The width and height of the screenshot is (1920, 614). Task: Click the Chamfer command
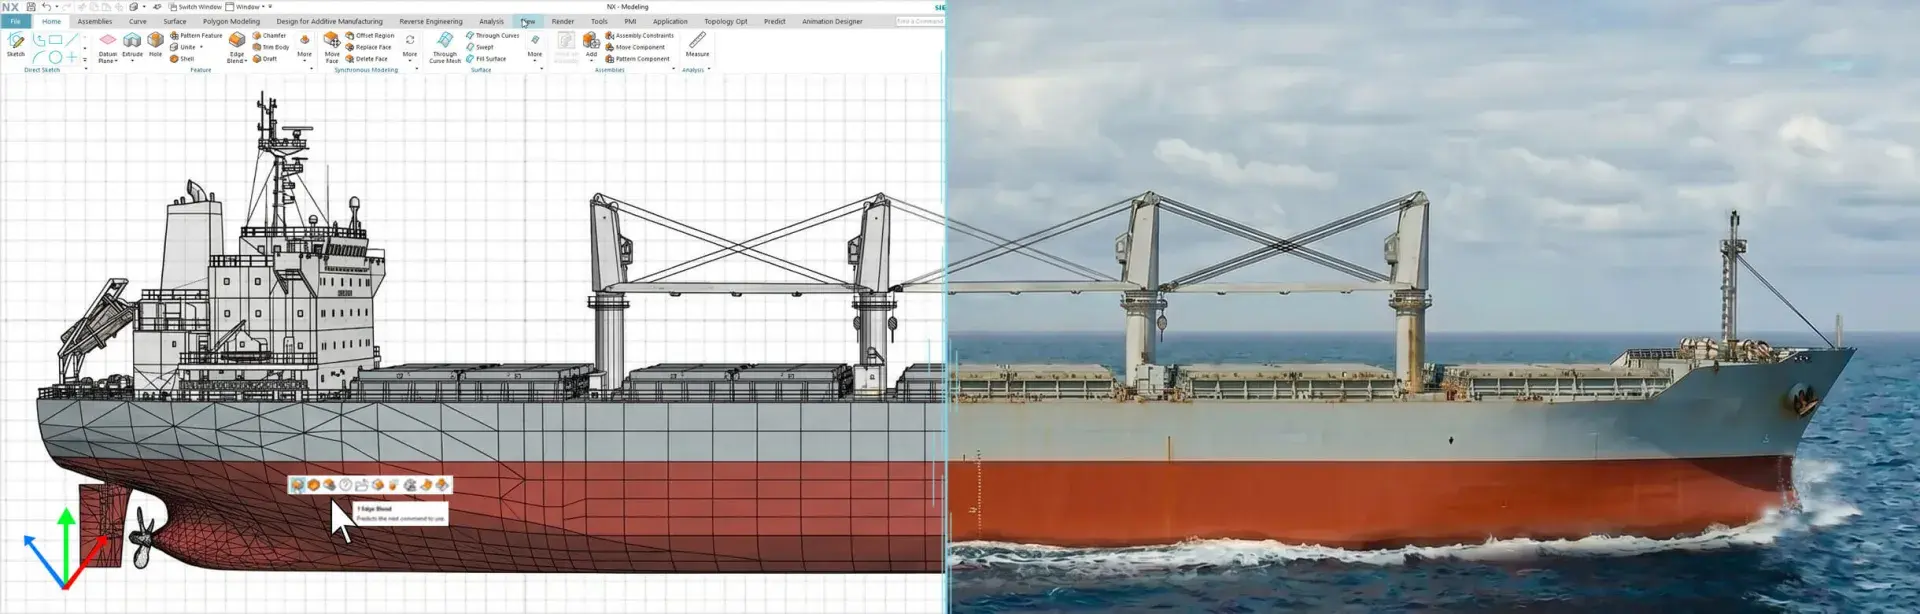coord(269,35)
